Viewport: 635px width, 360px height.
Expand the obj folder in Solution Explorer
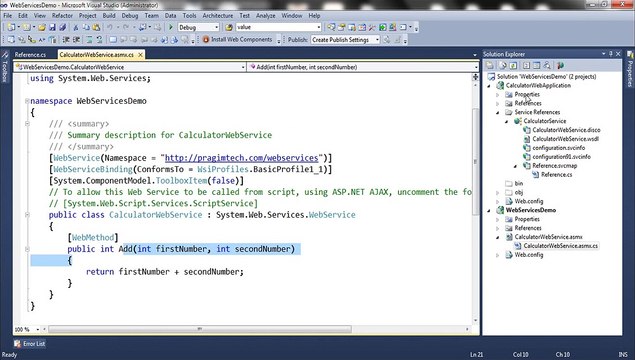498,192
